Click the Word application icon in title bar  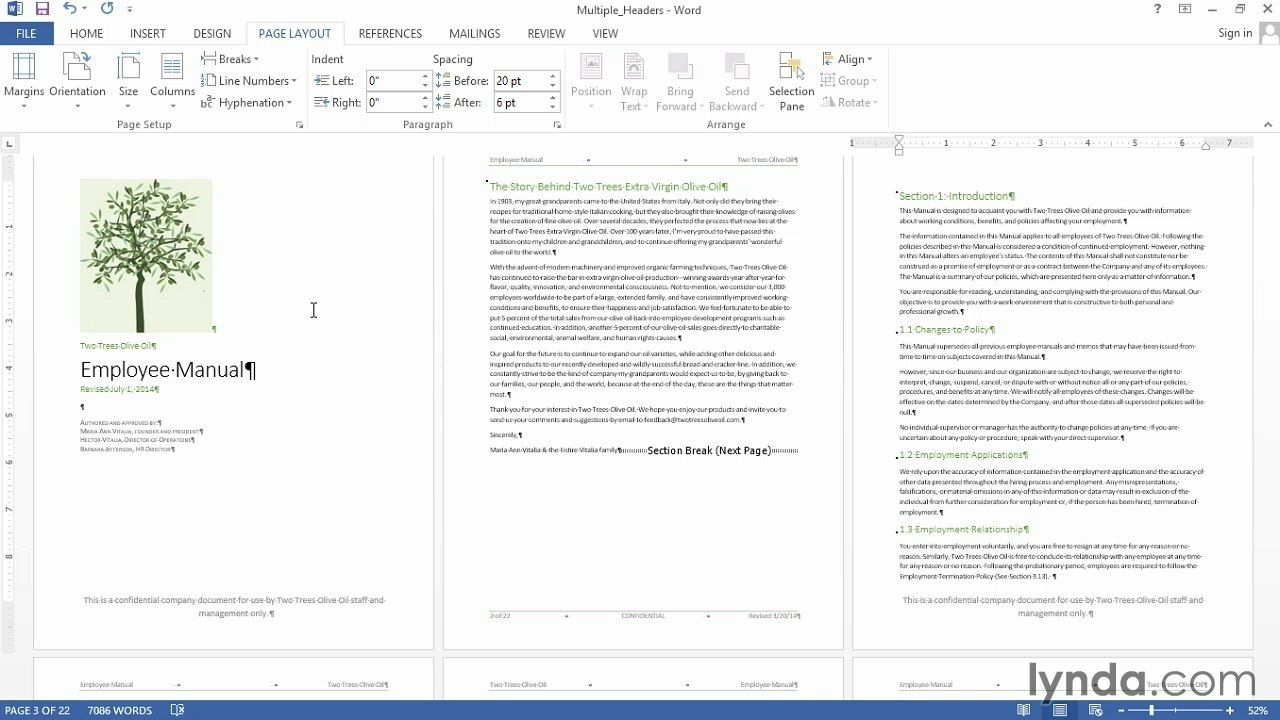14,9
